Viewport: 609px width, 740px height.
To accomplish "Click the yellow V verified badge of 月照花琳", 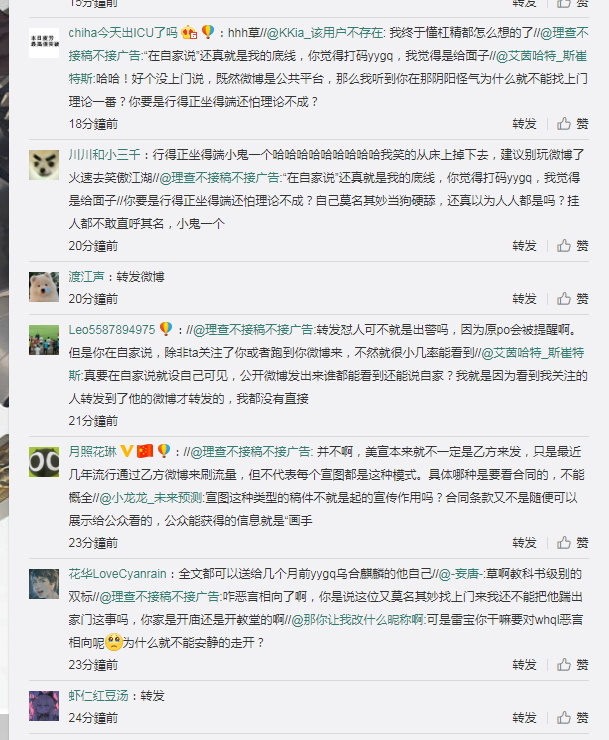I will [x=126, y=451].
